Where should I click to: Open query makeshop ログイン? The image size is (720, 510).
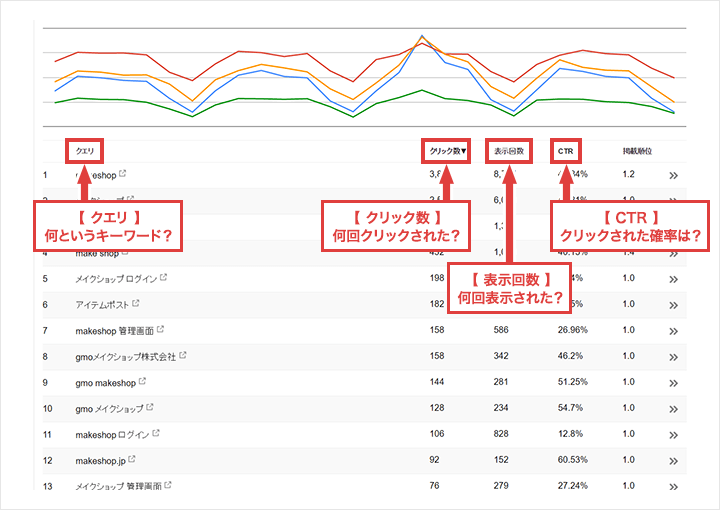[112, 435]
